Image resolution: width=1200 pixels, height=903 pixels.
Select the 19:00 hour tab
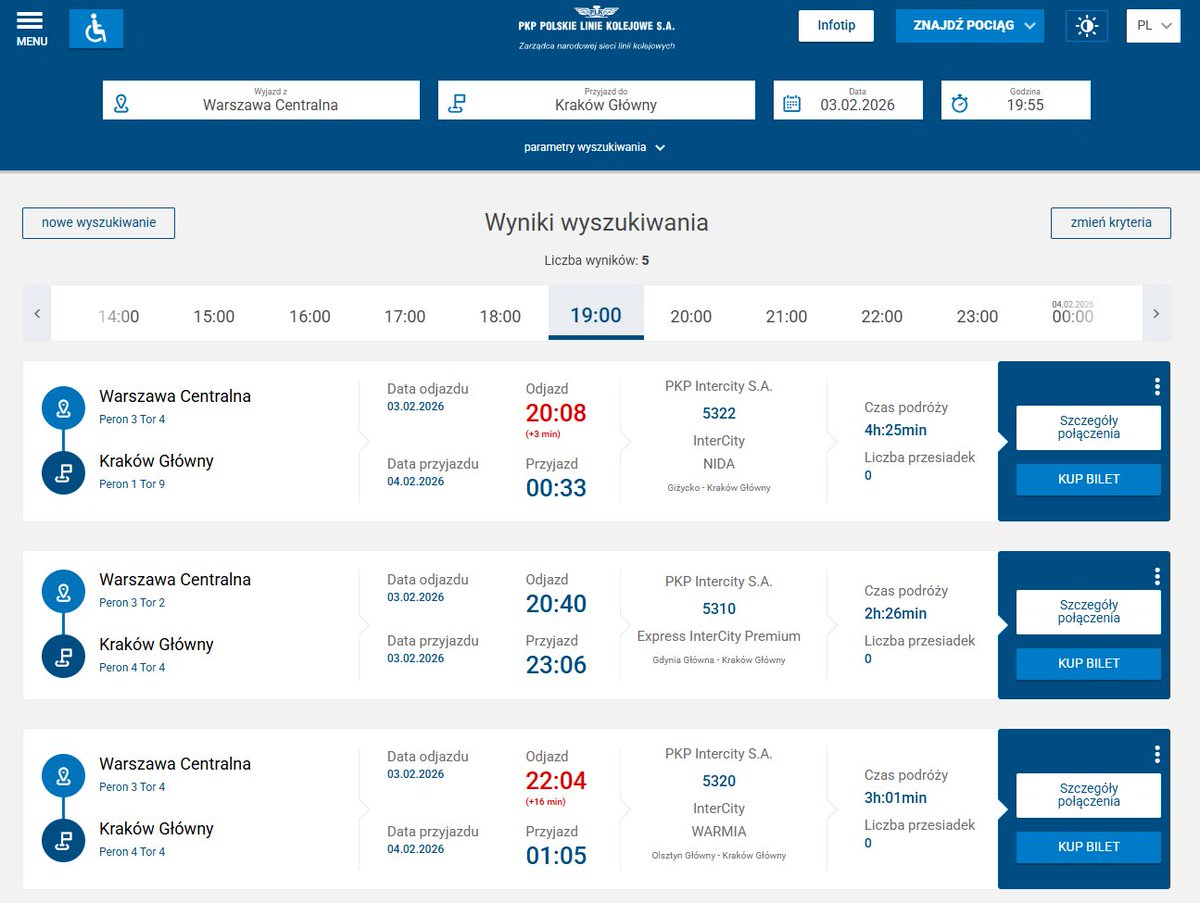596,314
